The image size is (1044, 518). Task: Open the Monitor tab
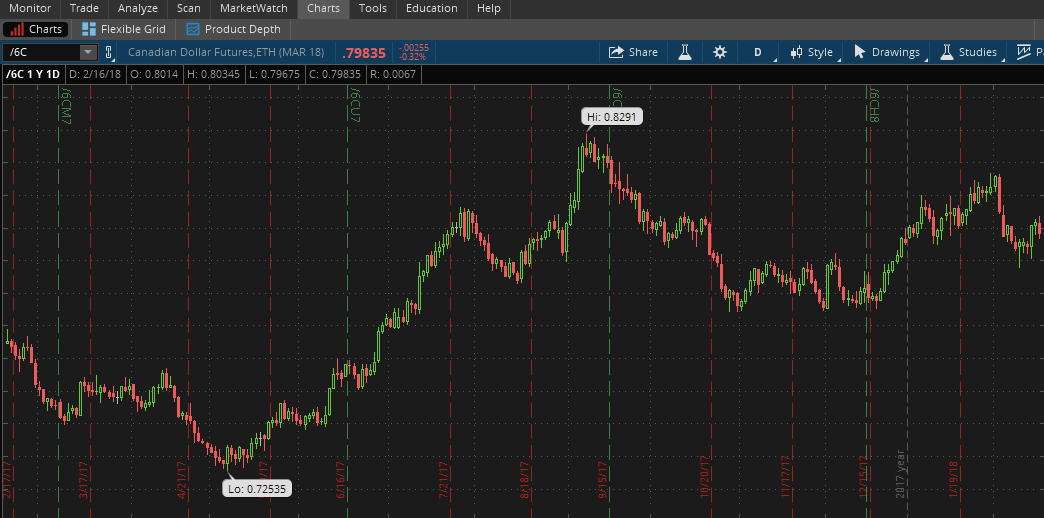pos(30,9)
